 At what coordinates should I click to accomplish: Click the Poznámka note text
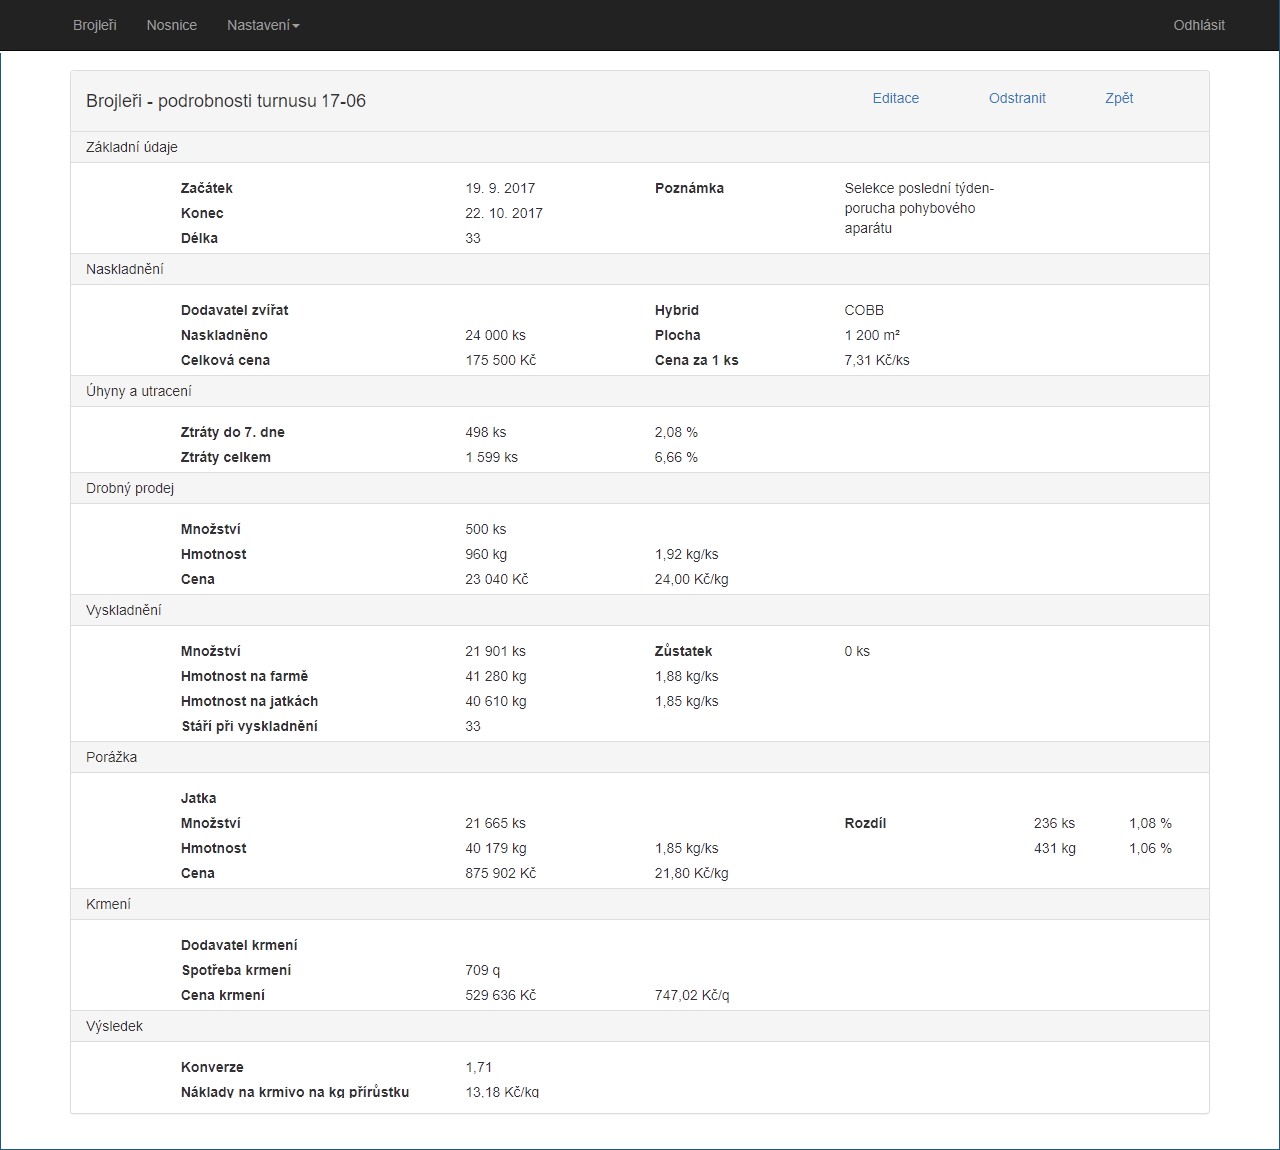(919, 208)
